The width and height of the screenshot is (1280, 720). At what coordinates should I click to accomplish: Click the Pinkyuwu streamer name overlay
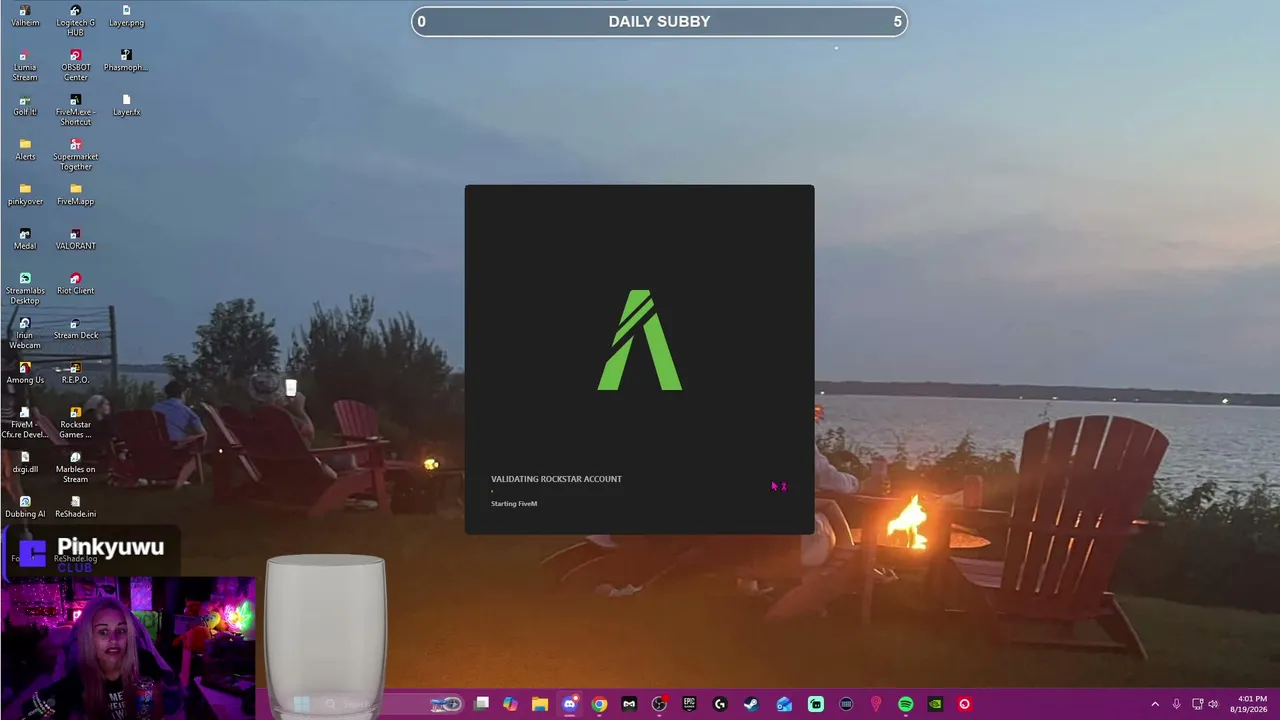110,547
